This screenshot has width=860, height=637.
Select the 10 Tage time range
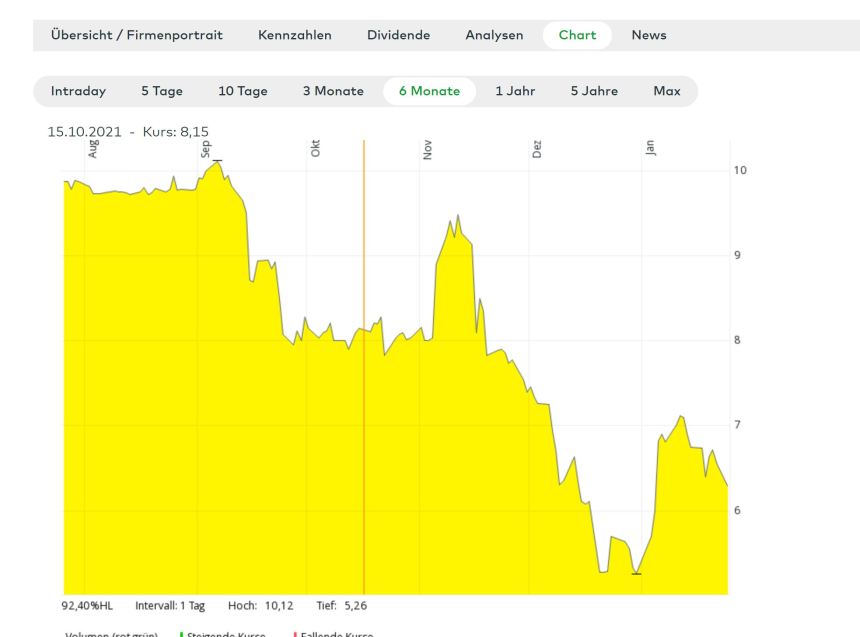click(x=243, y=90)
